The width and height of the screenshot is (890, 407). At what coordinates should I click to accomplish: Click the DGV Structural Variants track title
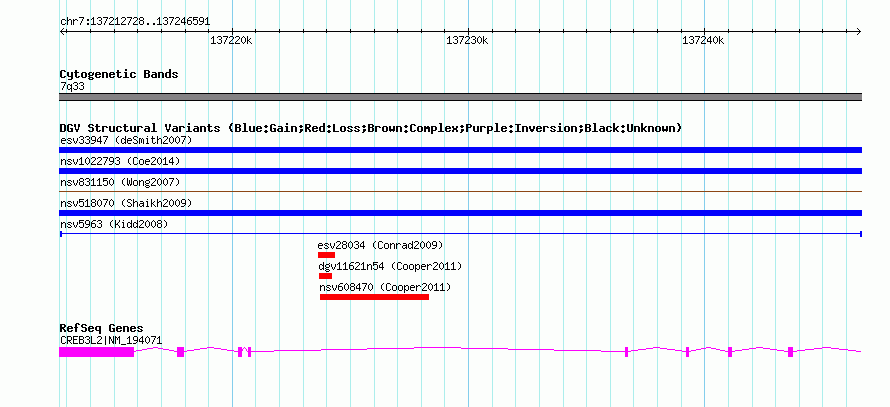click(371, 128)
